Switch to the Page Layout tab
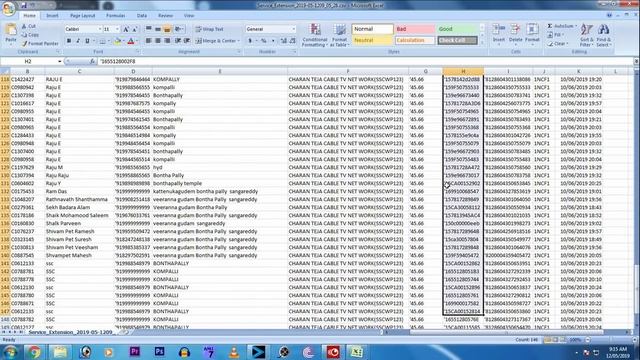The image size is (640, 360). (82, 16)
